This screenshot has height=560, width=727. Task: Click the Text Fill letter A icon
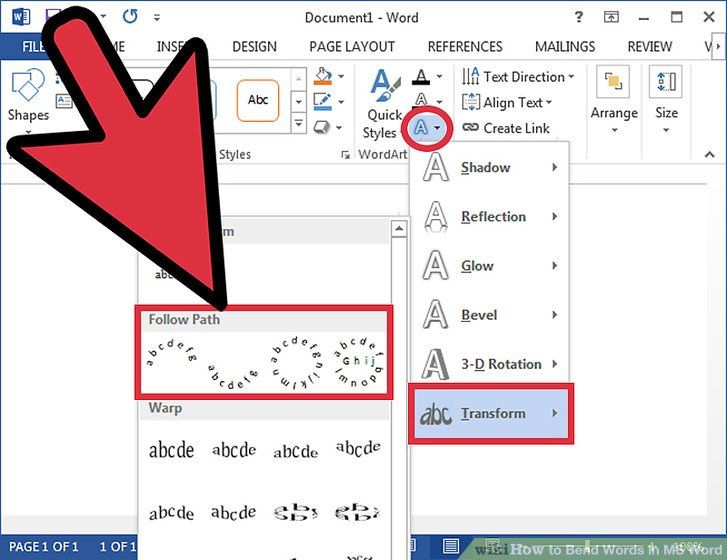421,76
